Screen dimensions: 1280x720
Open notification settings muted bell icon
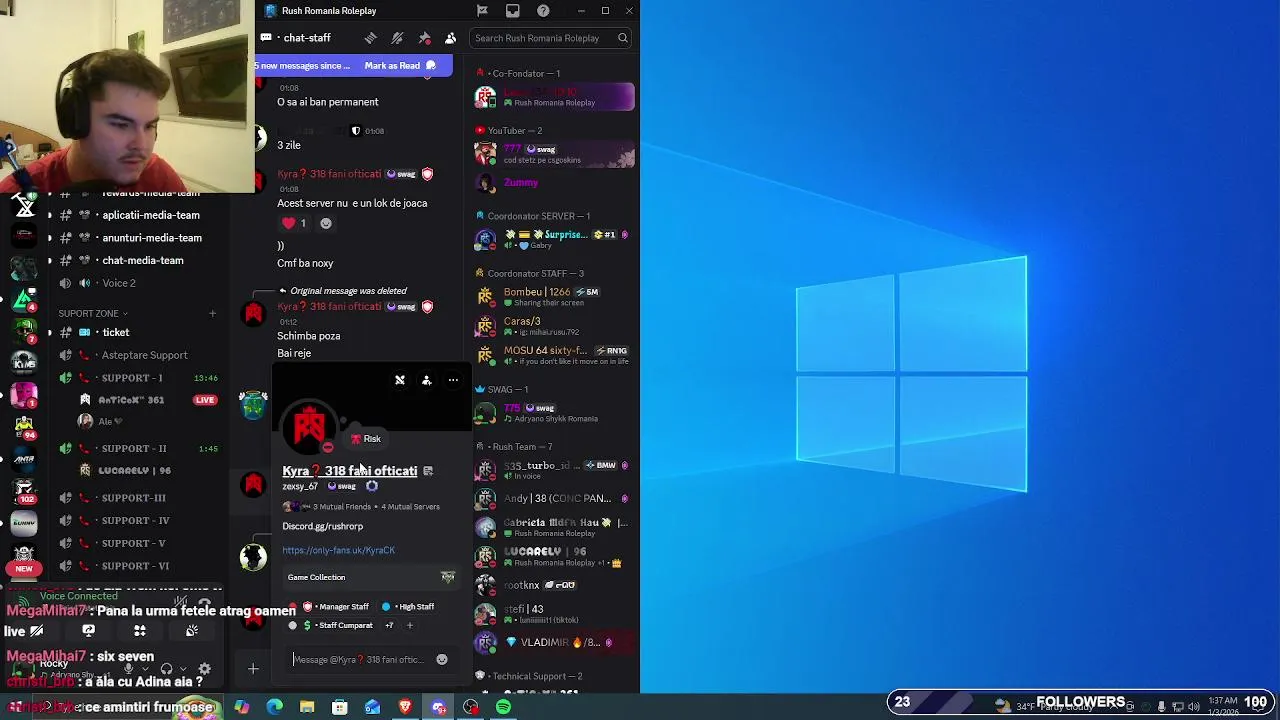point(397,38)
